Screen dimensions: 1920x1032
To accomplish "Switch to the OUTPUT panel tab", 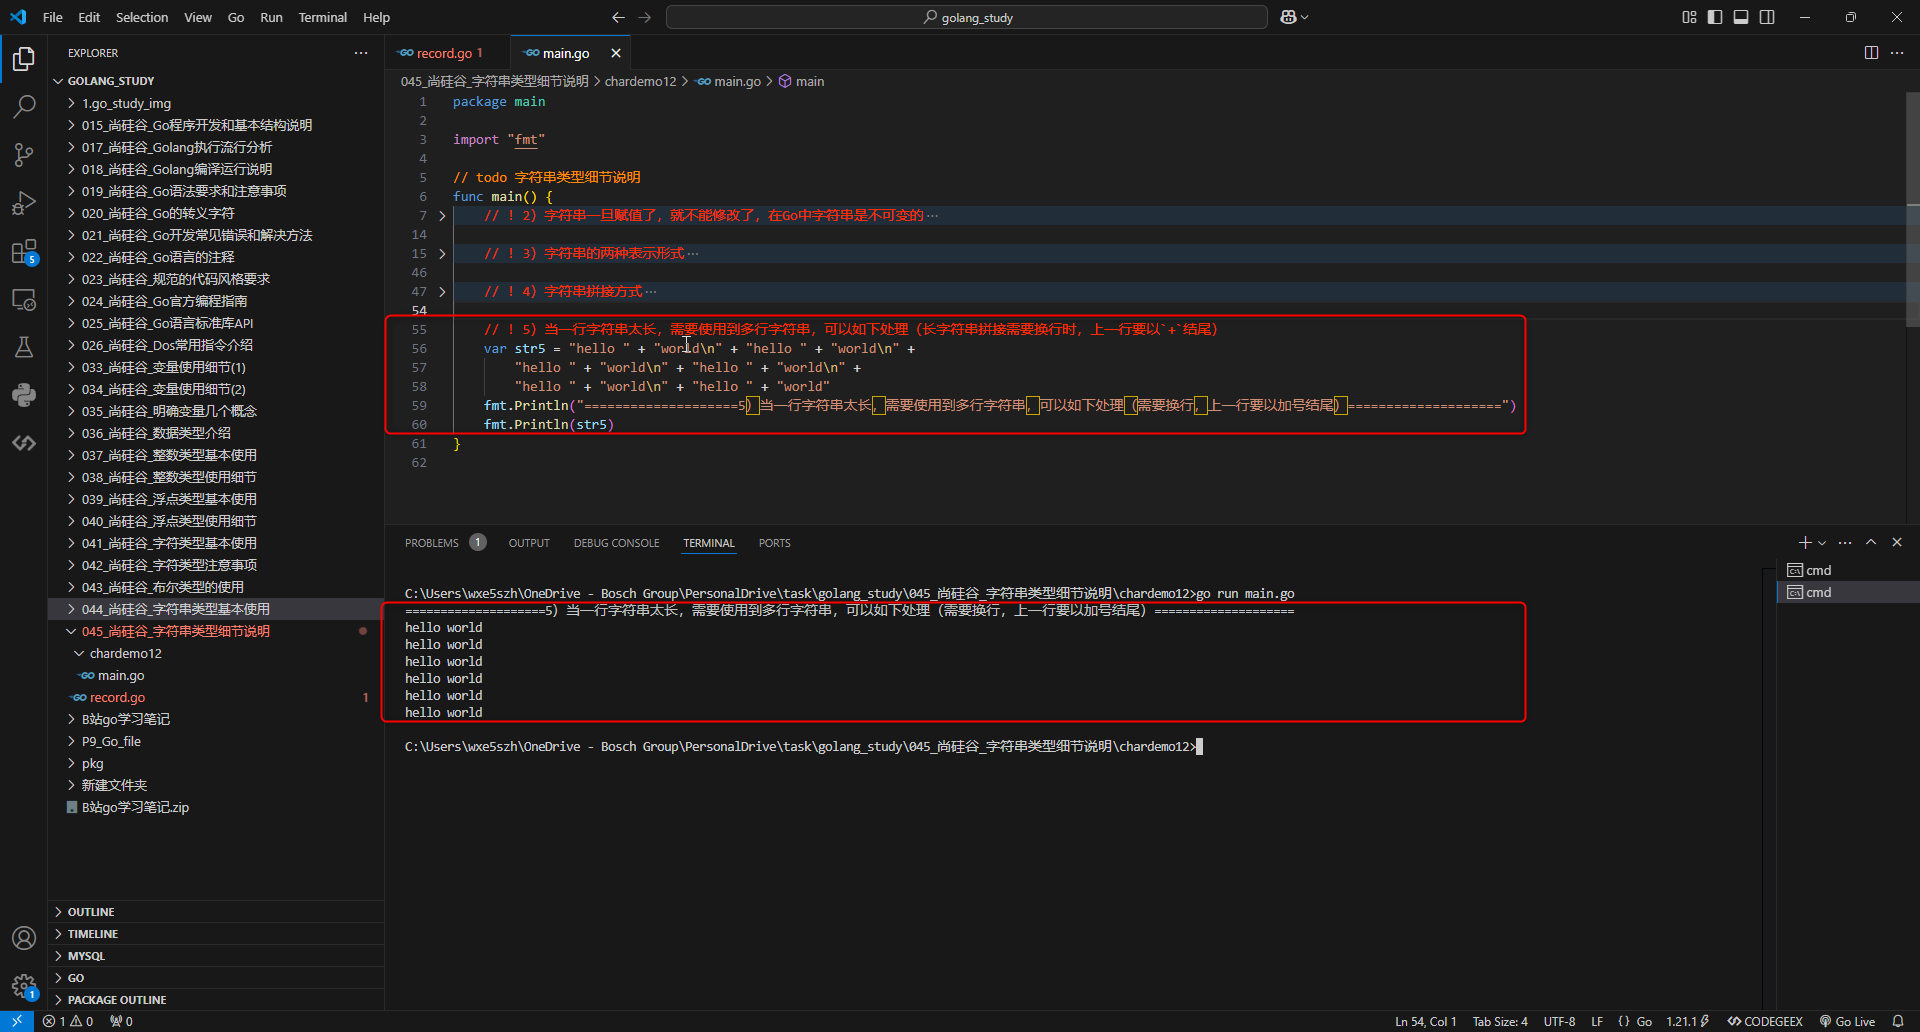I will click(x=529, y=543).
